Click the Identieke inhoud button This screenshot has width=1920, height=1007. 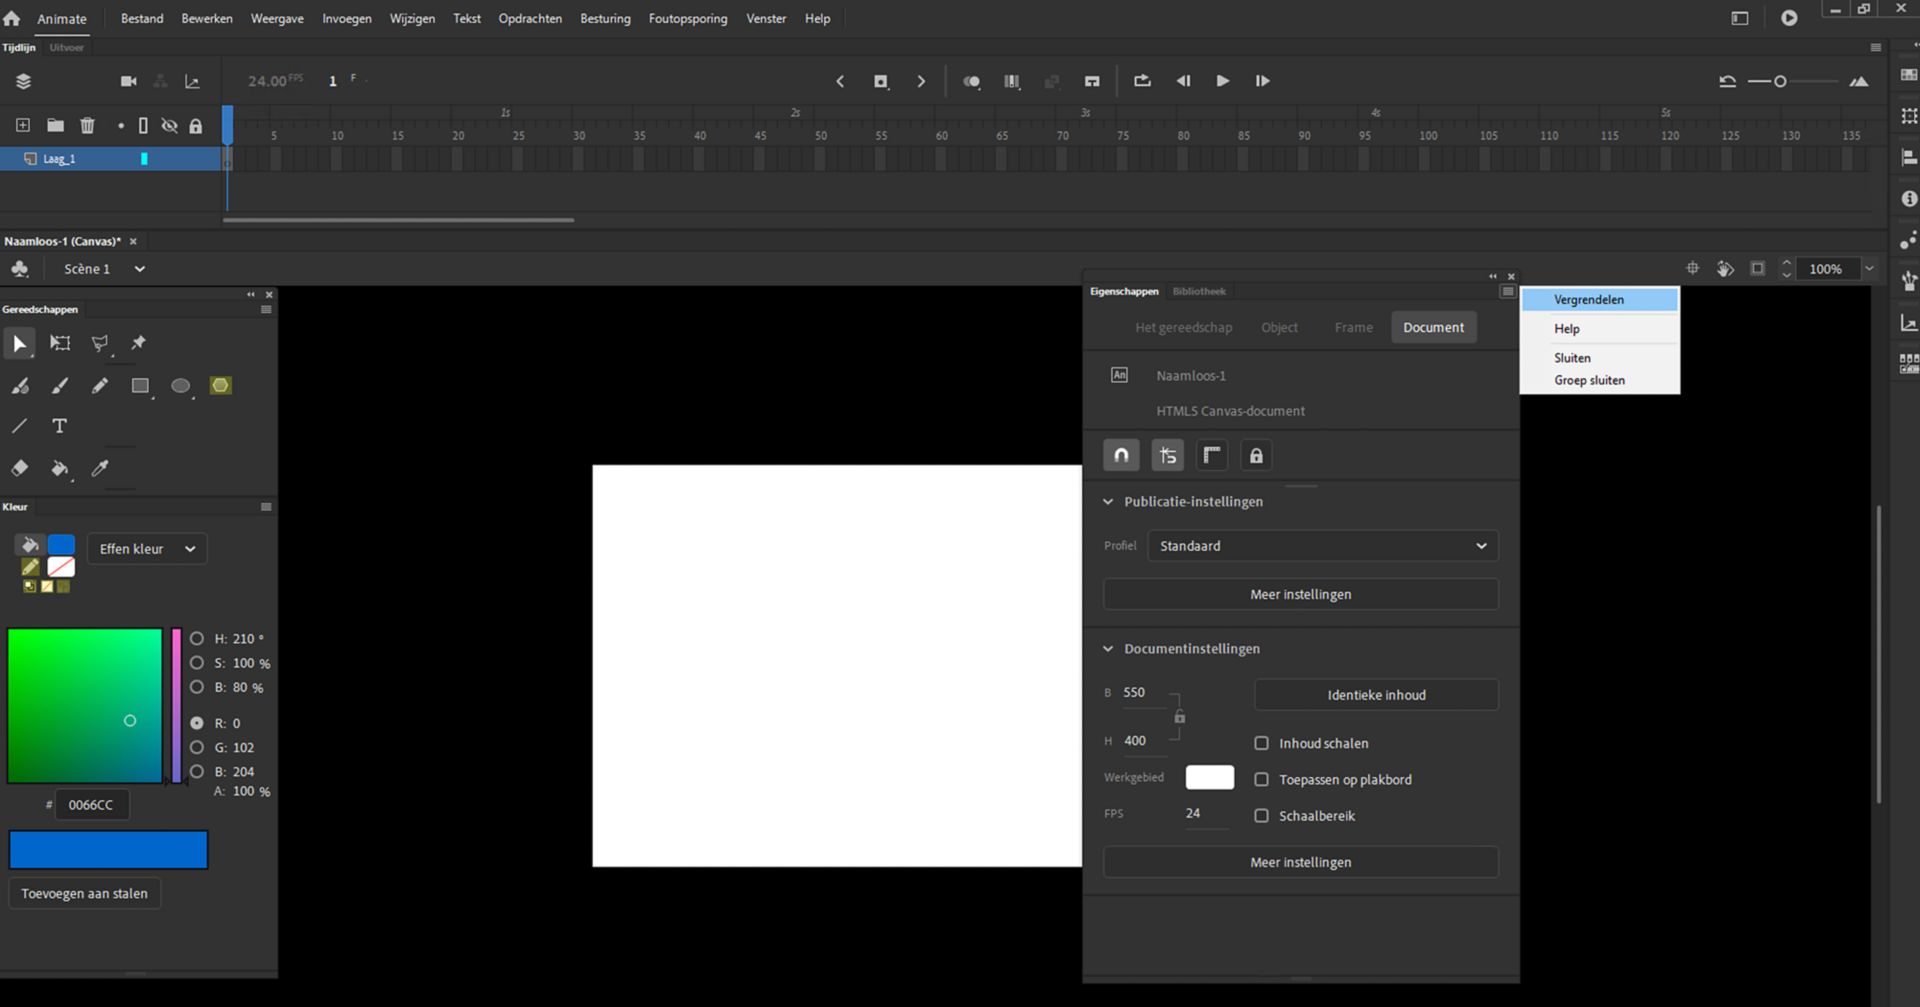pyautogui.click(x=1377, y=695)
